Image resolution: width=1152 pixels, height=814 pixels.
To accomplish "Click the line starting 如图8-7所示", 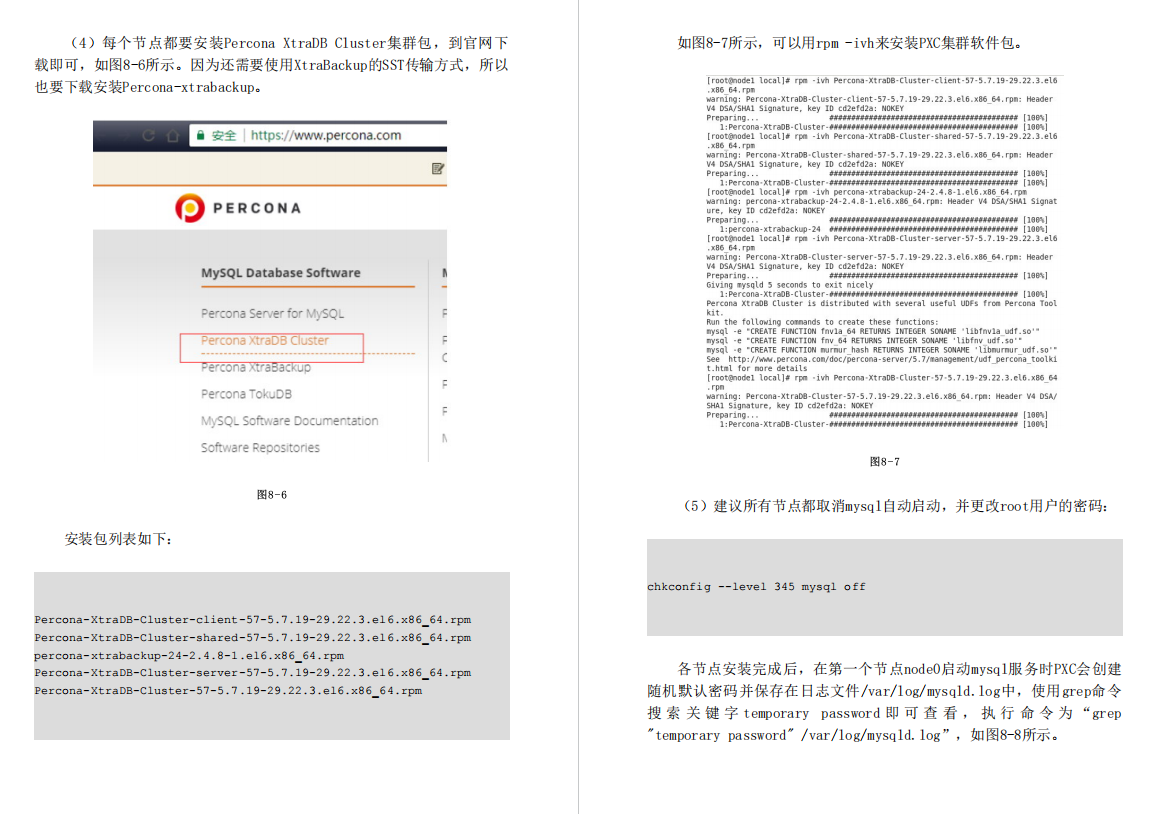I will tap(851, 43).
